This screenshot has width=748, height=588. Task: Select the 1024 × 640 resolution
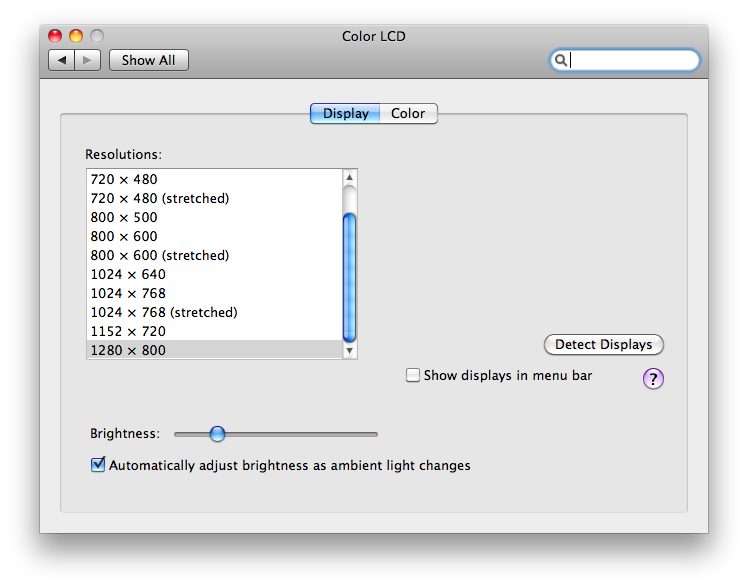coord(215,275)
